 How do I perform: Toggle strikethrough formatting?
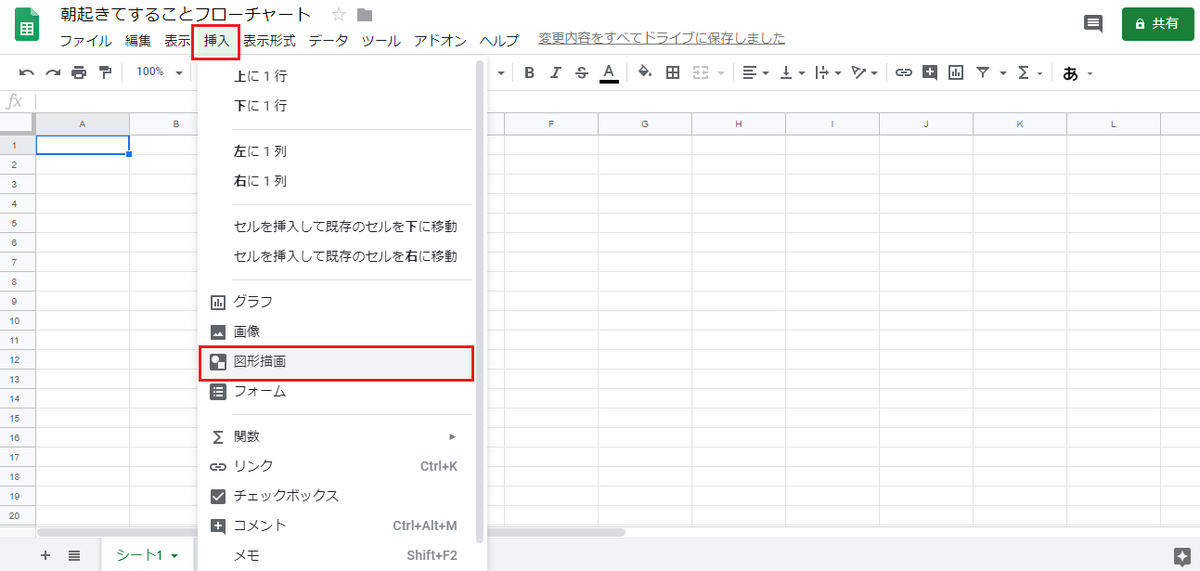(x=582, y=72)
